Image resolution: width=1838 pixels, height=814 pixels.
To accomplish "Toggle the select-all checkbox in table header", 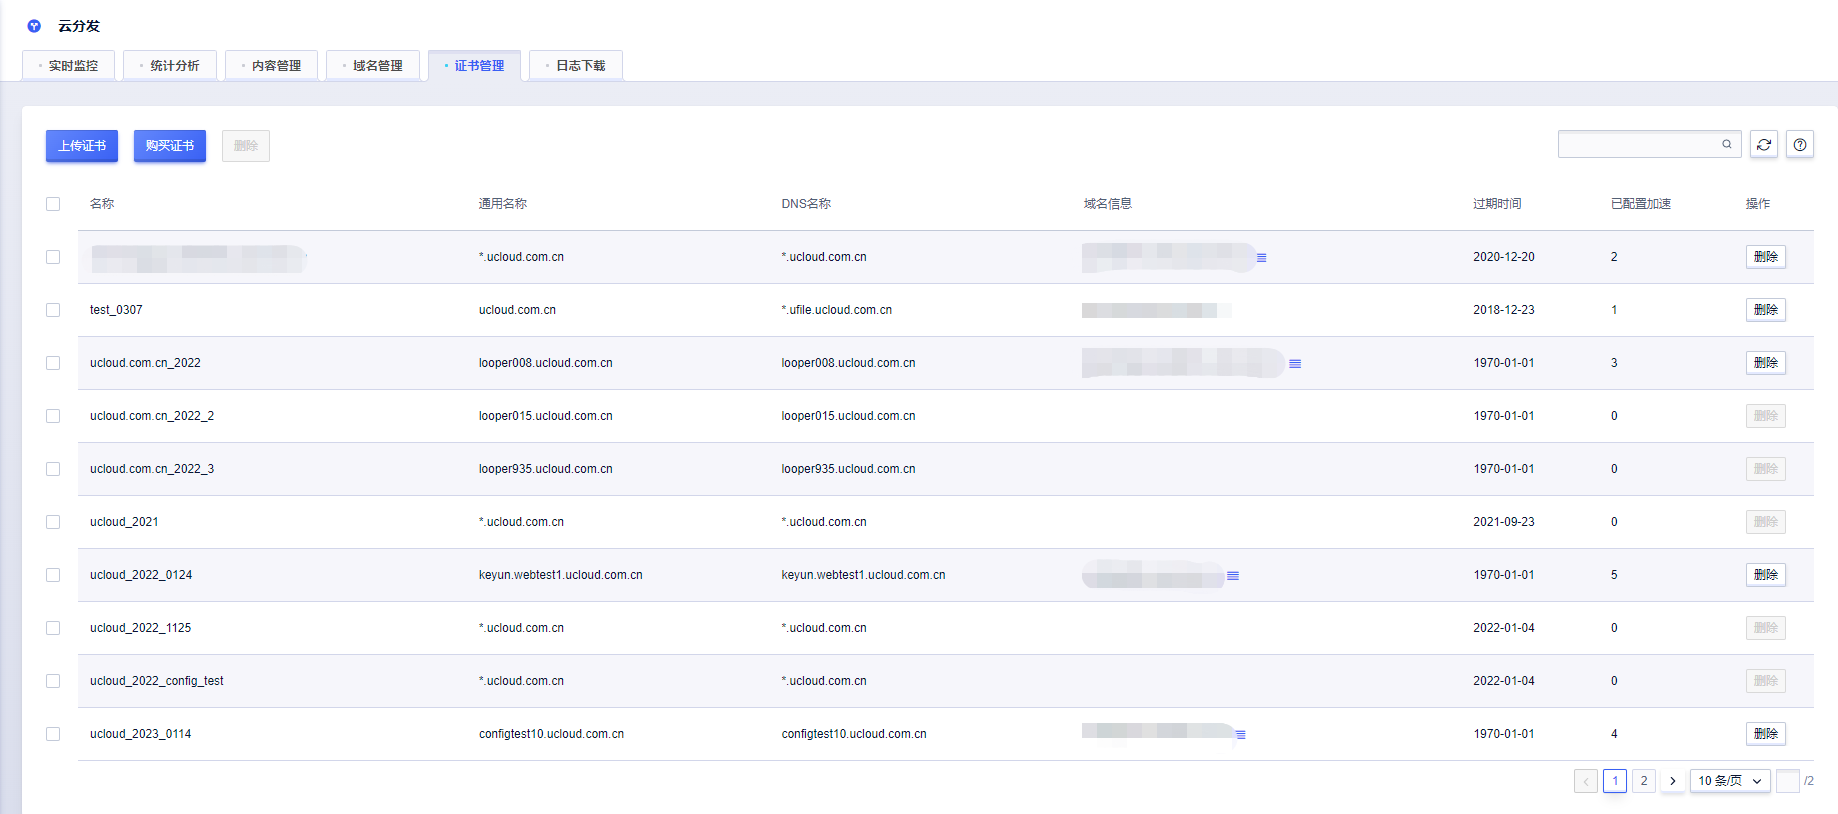I will click(53, 204).
